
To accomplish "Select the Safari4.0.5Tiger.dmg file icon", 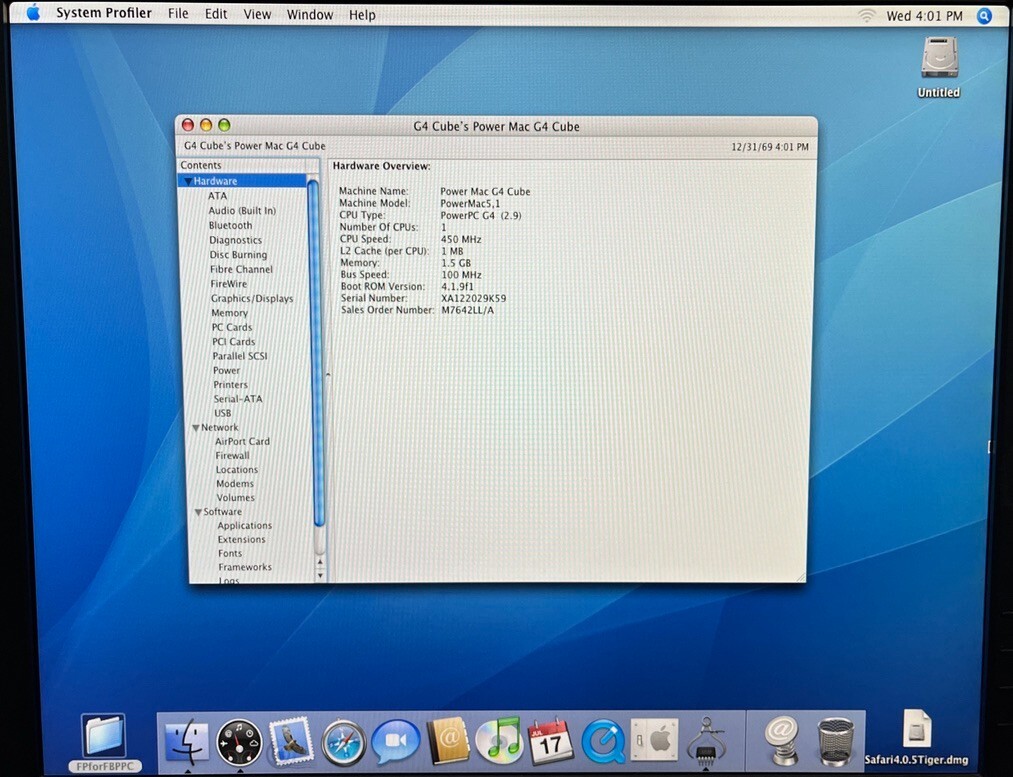I will pyautogui.click(x=917, y=729).
